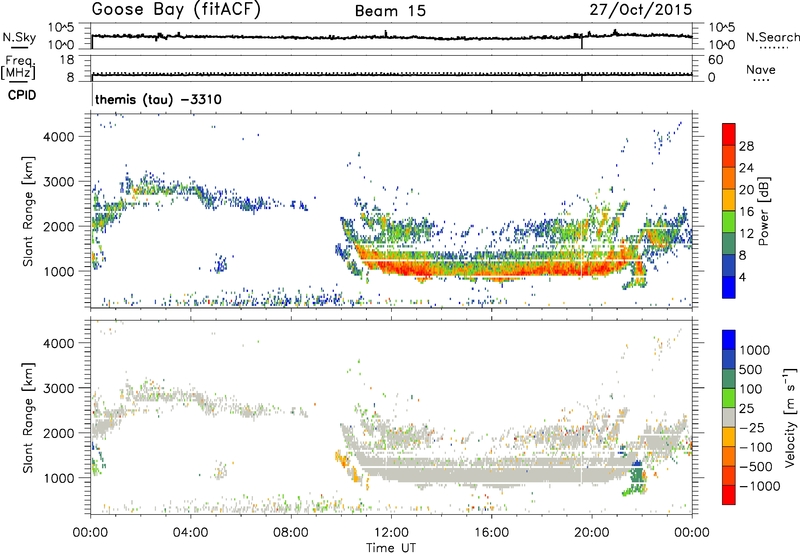Click the '20:00' time axis label
The width and height of the screenshot is (800, 554).
click(x=592, y=532)
